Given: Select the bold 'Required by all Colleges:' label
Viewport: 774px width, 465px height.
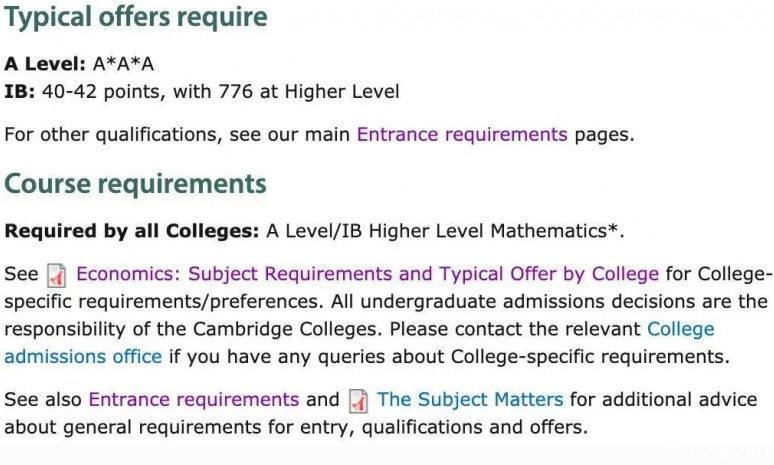Looking at the screenshot, I should [132, 231].
